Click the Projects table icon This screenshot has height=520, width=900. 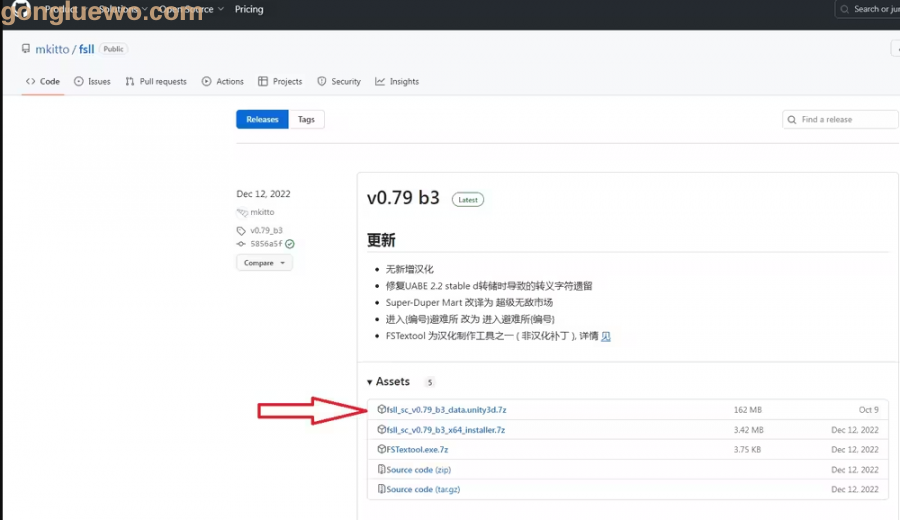pyautogui.click(x=263, y=82)
